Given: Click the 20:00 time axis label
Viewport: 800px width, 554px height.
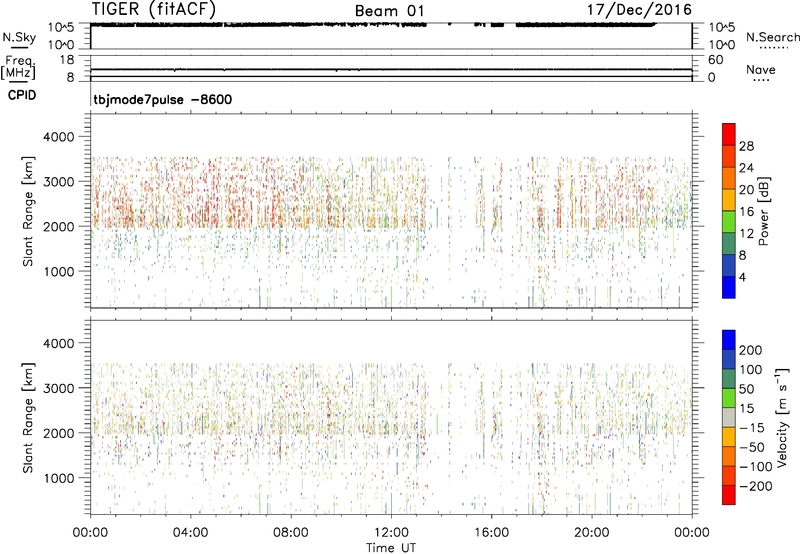Looking at the screenshot, I should [592, 533].
